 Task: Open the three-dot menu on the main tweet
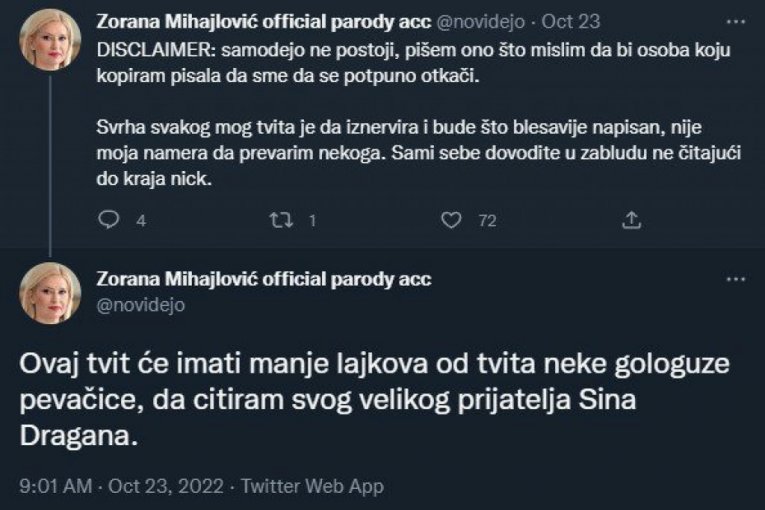click(x=737, y=281)
